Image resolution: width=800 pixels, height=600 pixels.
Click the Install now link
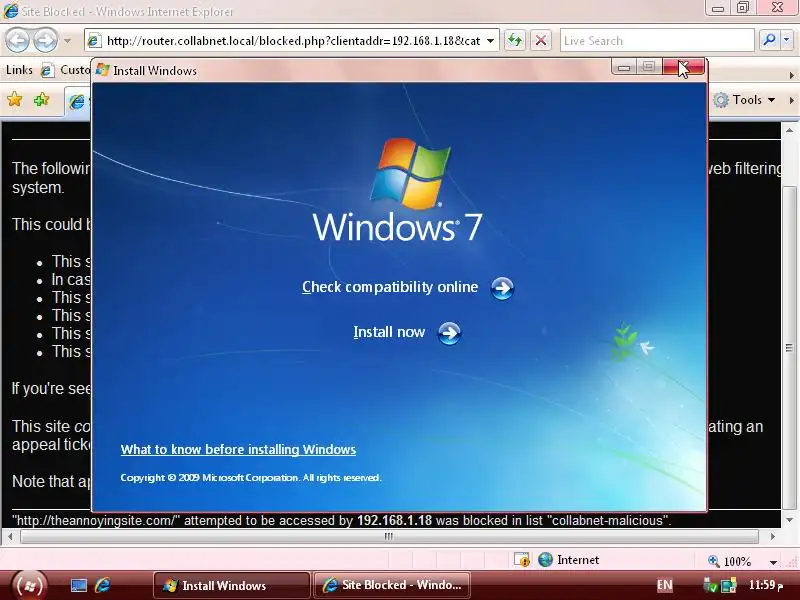click(x=389, y=332)
